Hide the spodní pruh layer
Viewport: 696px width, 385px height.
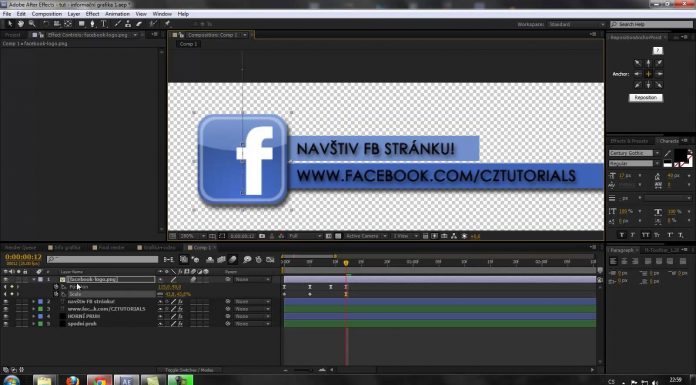tap(6, 324)
